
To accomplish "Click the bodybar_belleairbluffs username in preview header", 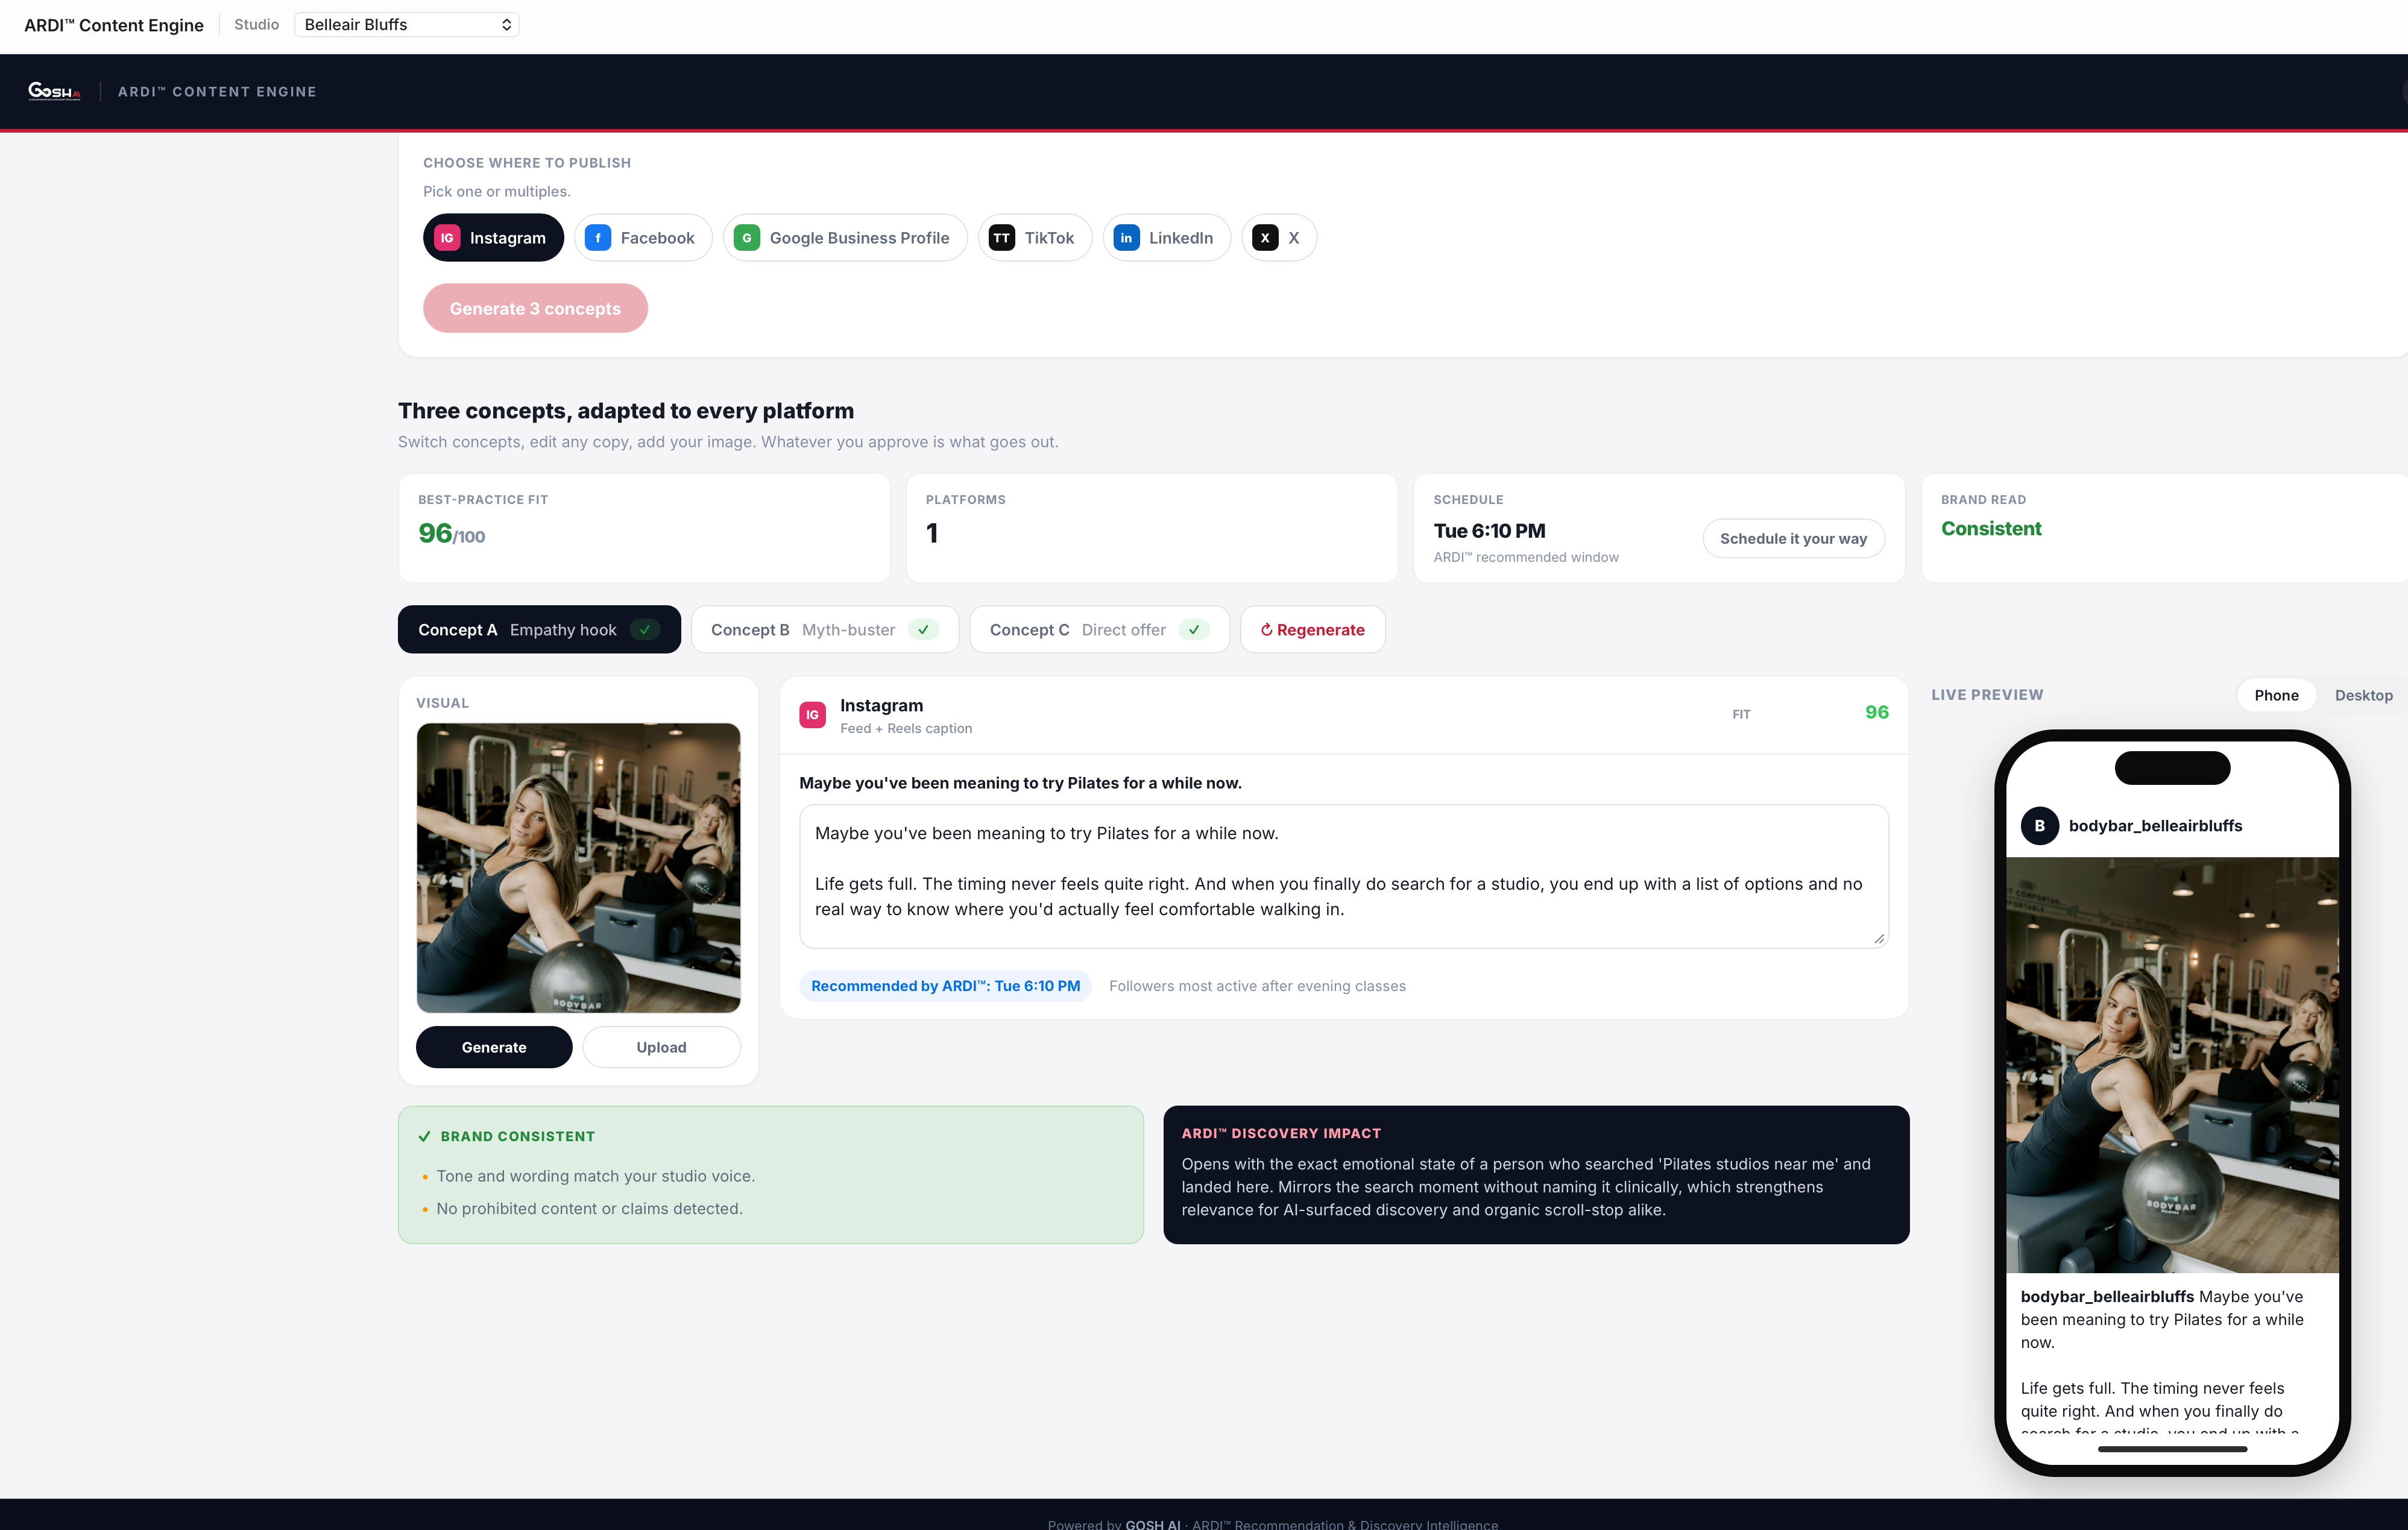I will [2155, 825].
